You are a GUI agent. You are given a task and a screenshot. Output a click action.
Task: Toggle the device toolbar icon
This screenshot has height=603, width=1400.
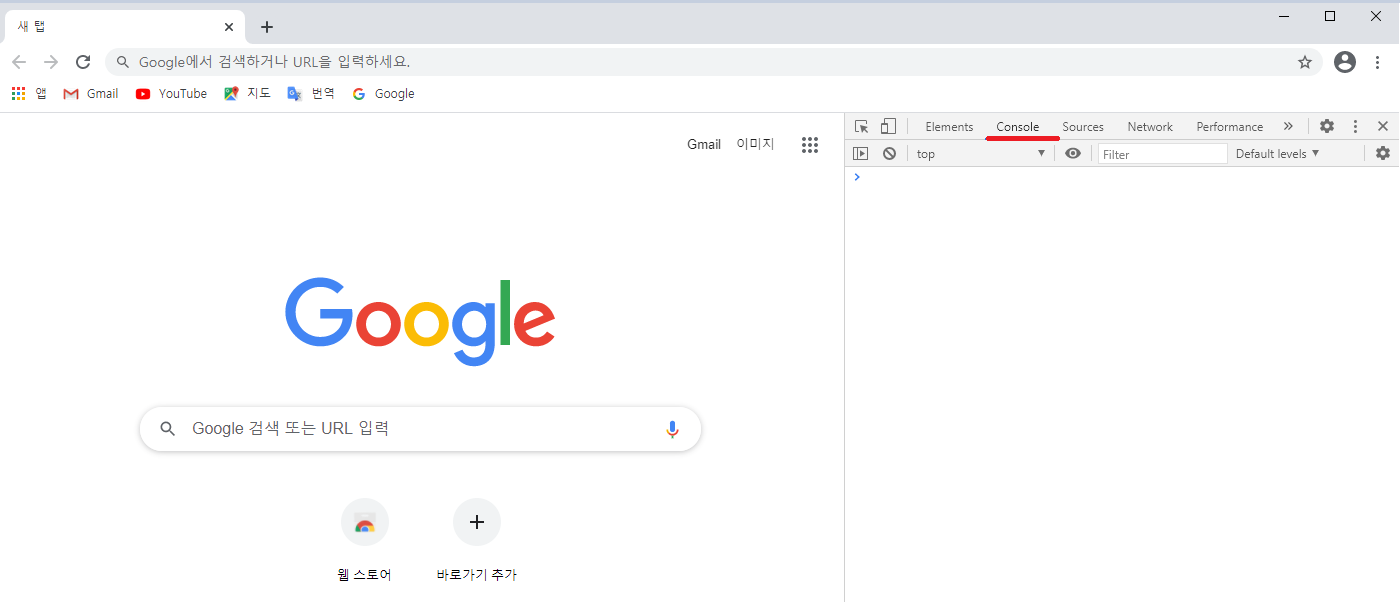888,126
